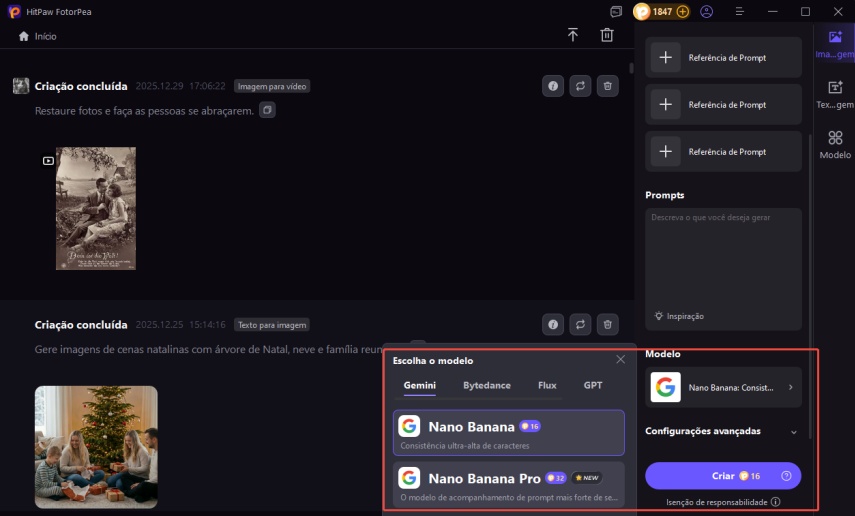Viewport: 855px width, 516px height.
Task: Choose the Nano Banana Pro model
Action: (x=508, y=484)
